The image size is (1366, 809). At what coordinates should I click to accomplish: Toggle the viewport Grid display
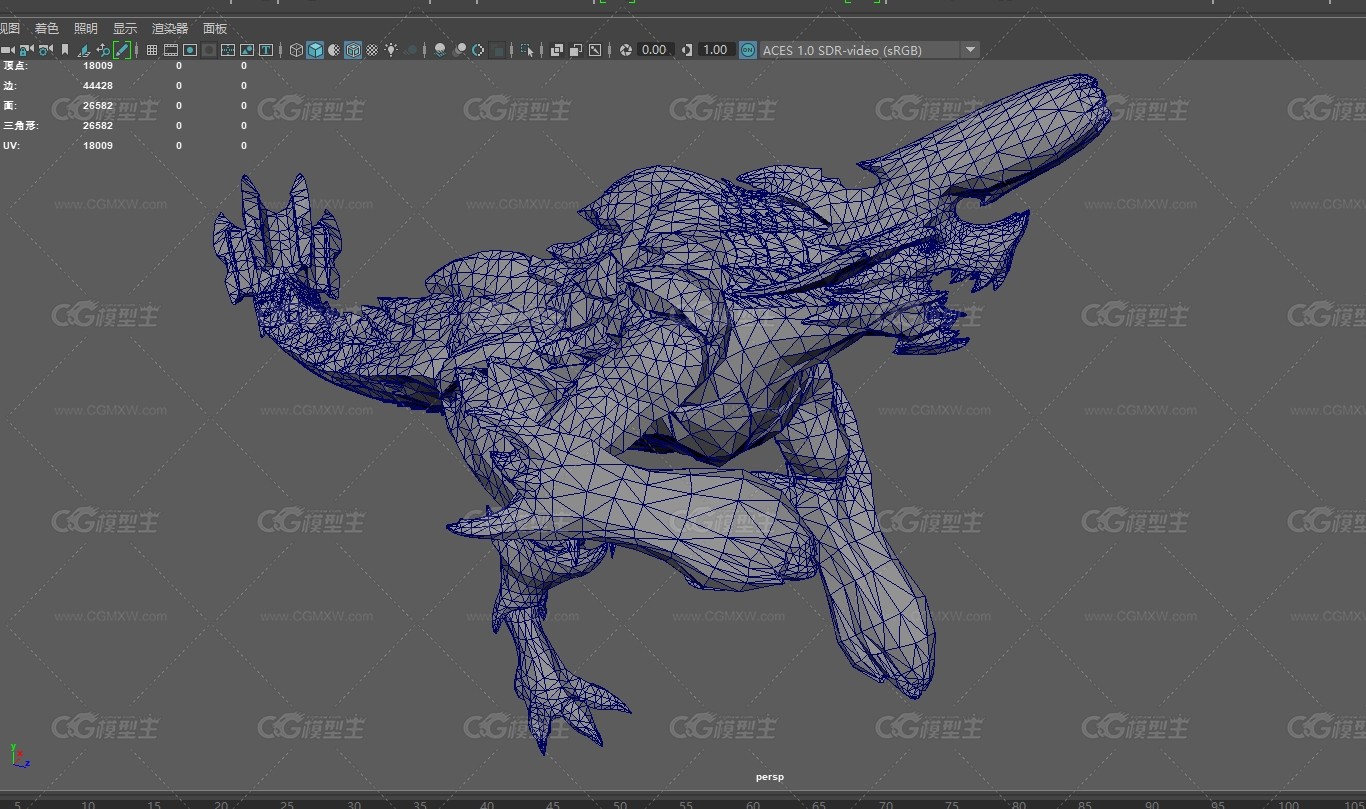(x=152, y=50)
